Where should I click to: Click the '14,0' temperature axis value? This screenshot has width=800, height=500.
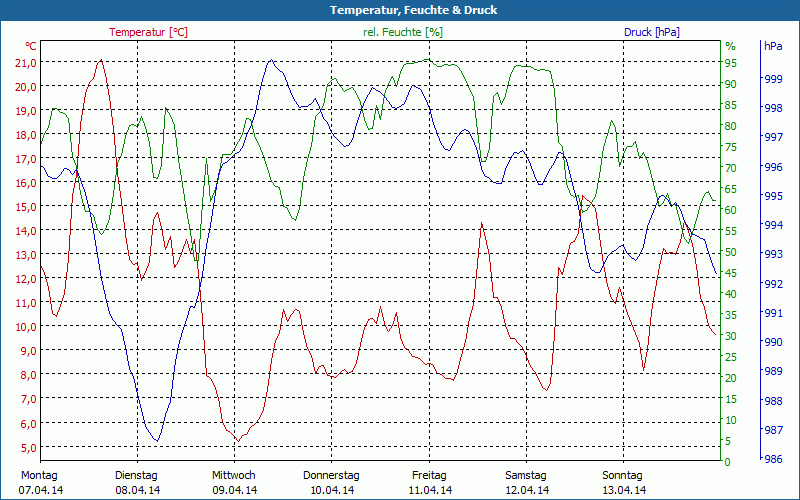point(26,231)
